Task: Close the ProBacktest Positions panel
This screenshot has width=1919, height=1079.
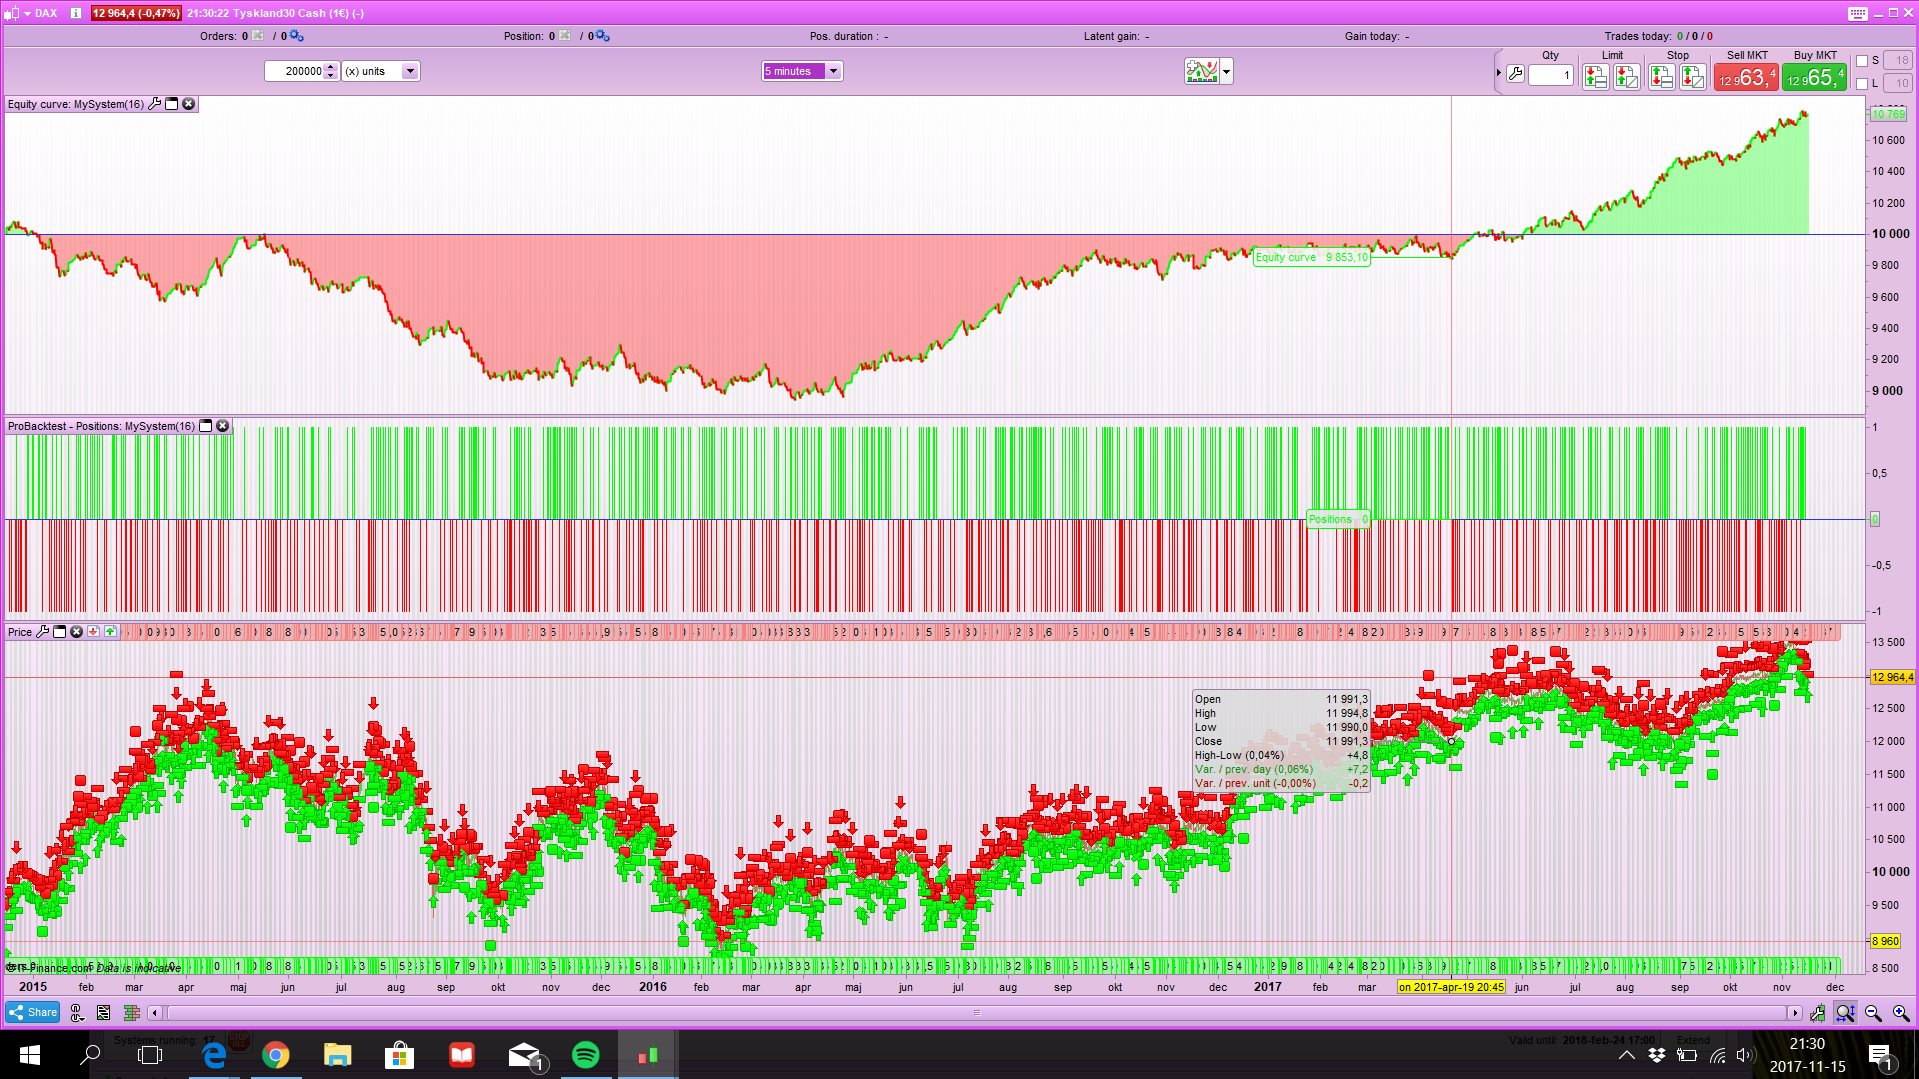Action: (223, 426)
